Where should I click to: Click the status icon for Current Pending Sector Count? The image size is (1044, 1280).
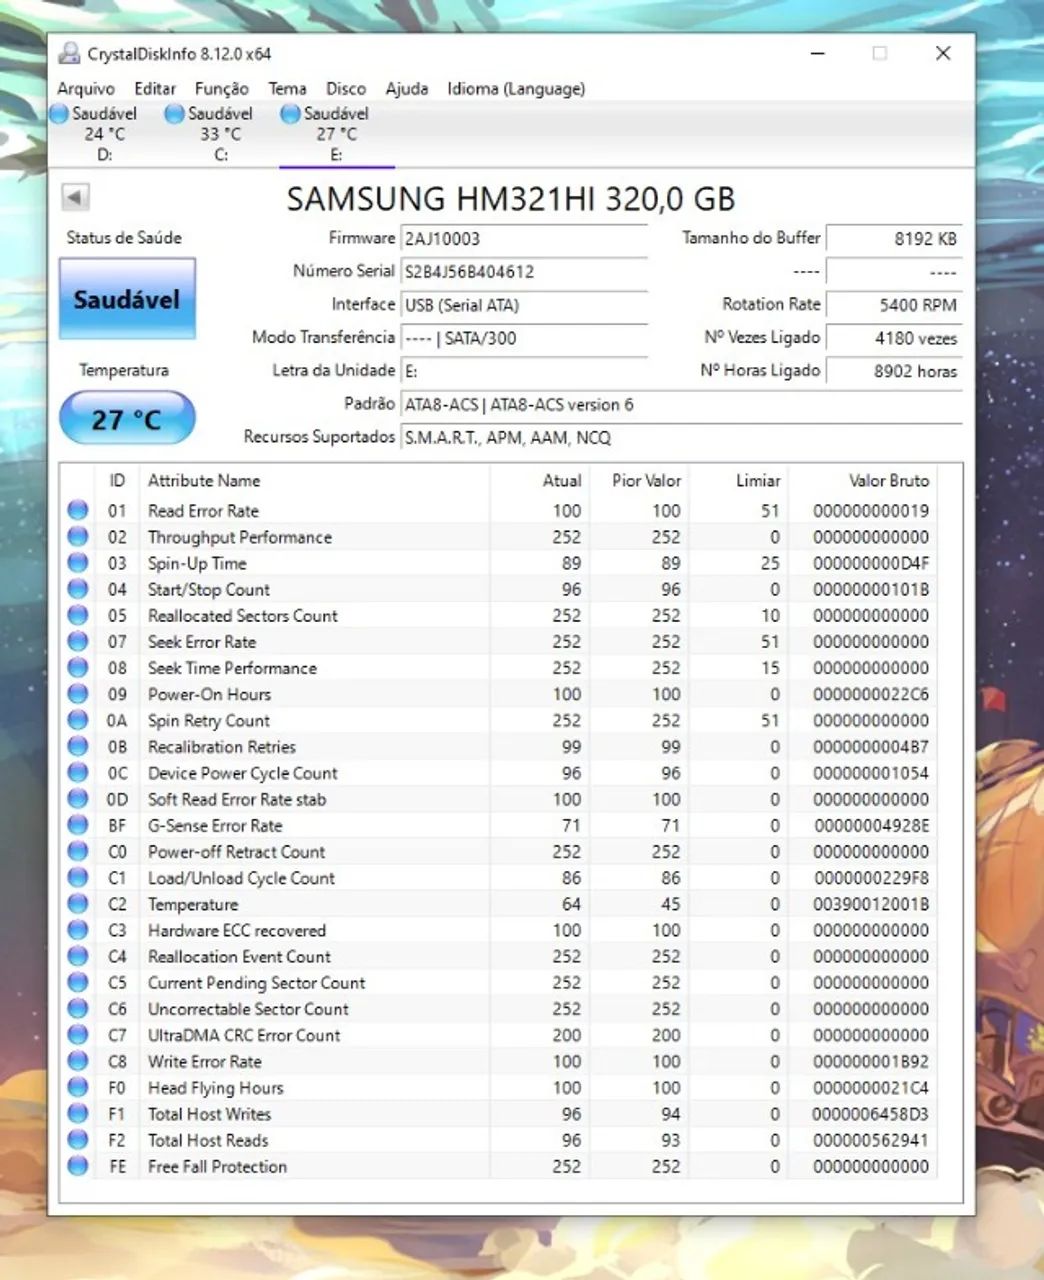click(77, 983)
